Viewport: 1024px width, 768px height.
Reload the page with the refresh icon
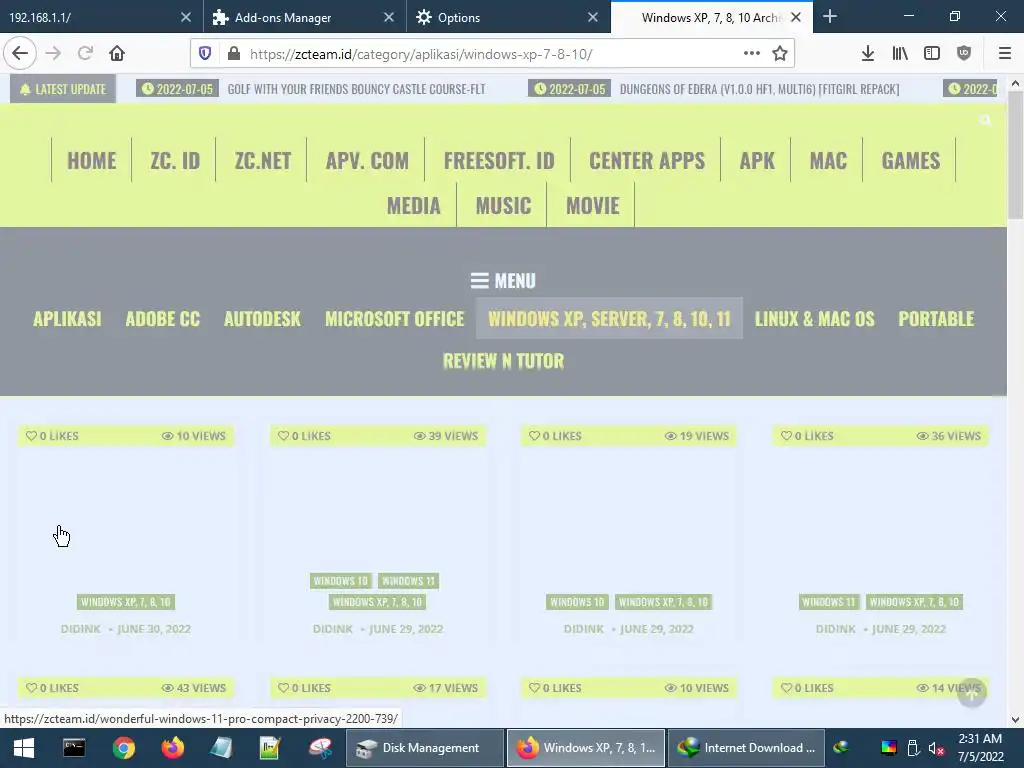pyautogui.click(x=86, y=54)
